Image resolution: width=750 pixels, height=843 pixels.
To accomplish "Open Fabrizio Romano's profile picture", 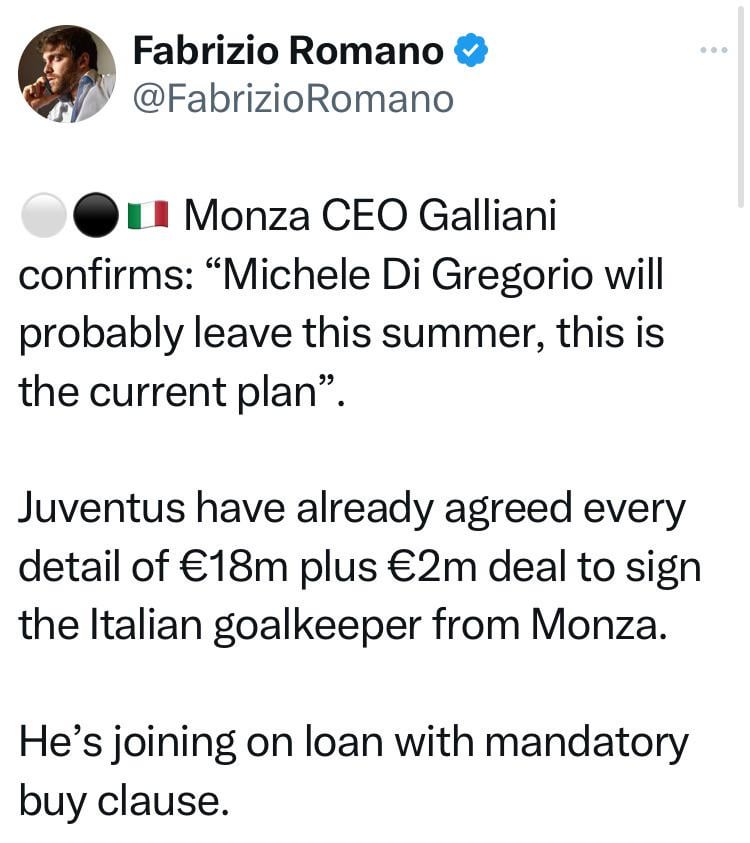I will 67,74.
